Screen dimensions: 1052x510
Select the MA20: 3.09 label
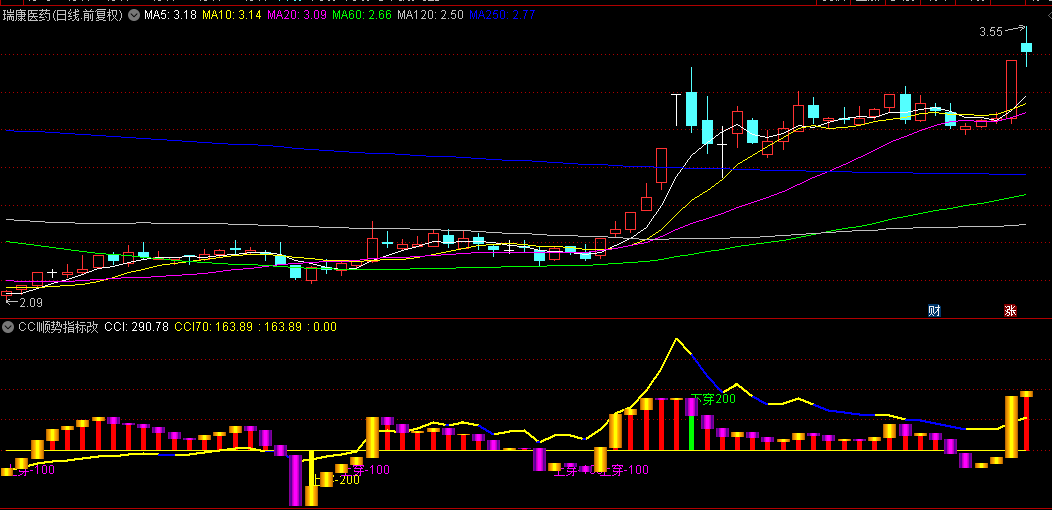coord(297,14)
